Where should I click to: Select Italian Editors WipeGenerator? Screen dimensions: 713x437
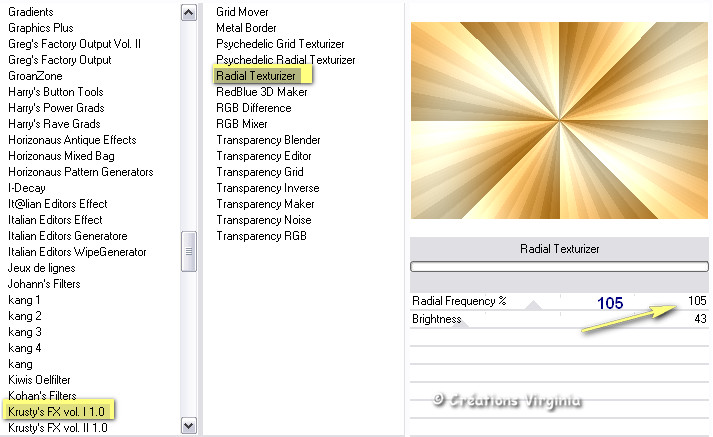point(77,252)
